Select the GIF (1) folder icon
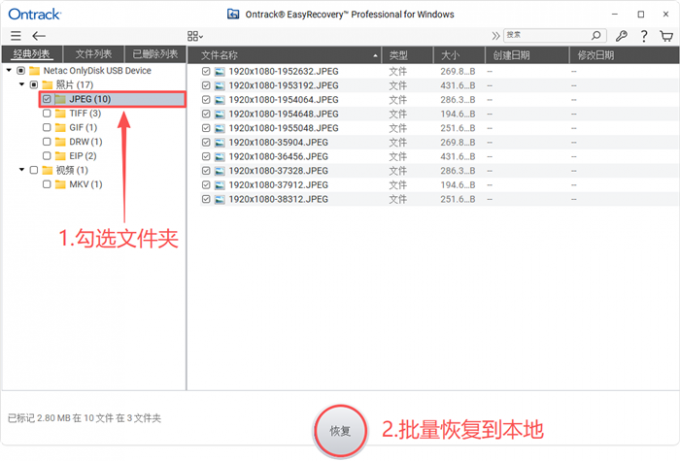Viewport: 680px width, 461px height. [x=60, y=128]
